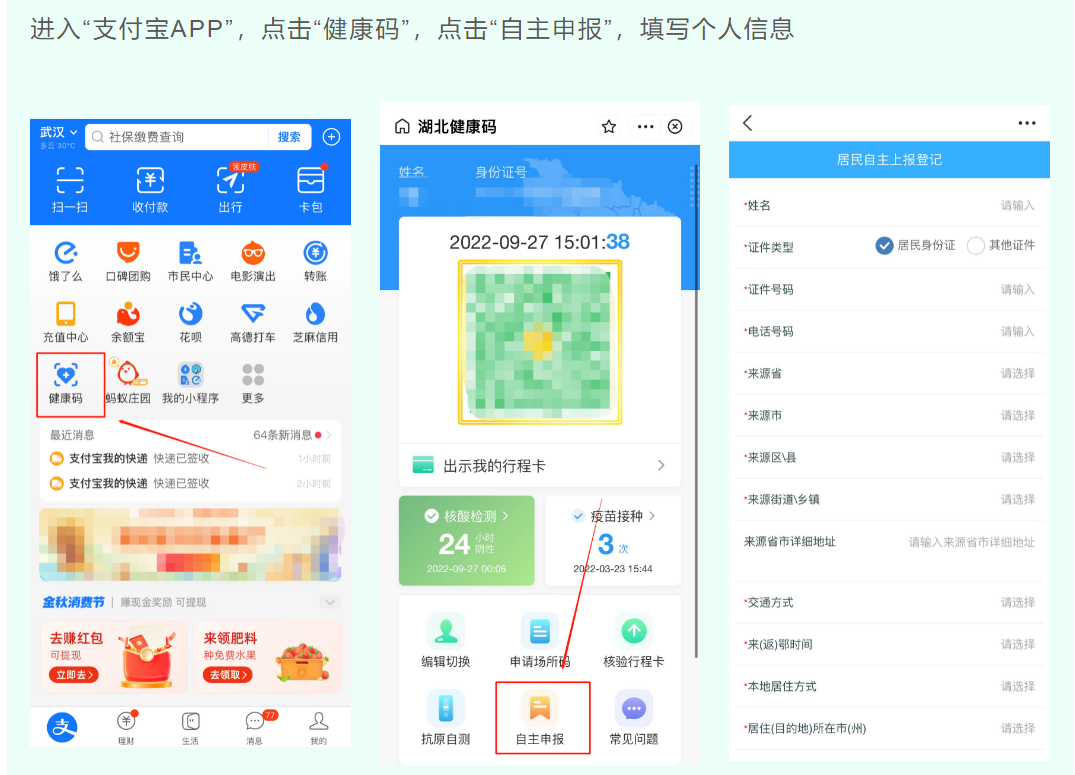Screen dimensions: 1075x775
Task: Tap the 社保缴费查询 search field
Action: click(x=177, y=137)
